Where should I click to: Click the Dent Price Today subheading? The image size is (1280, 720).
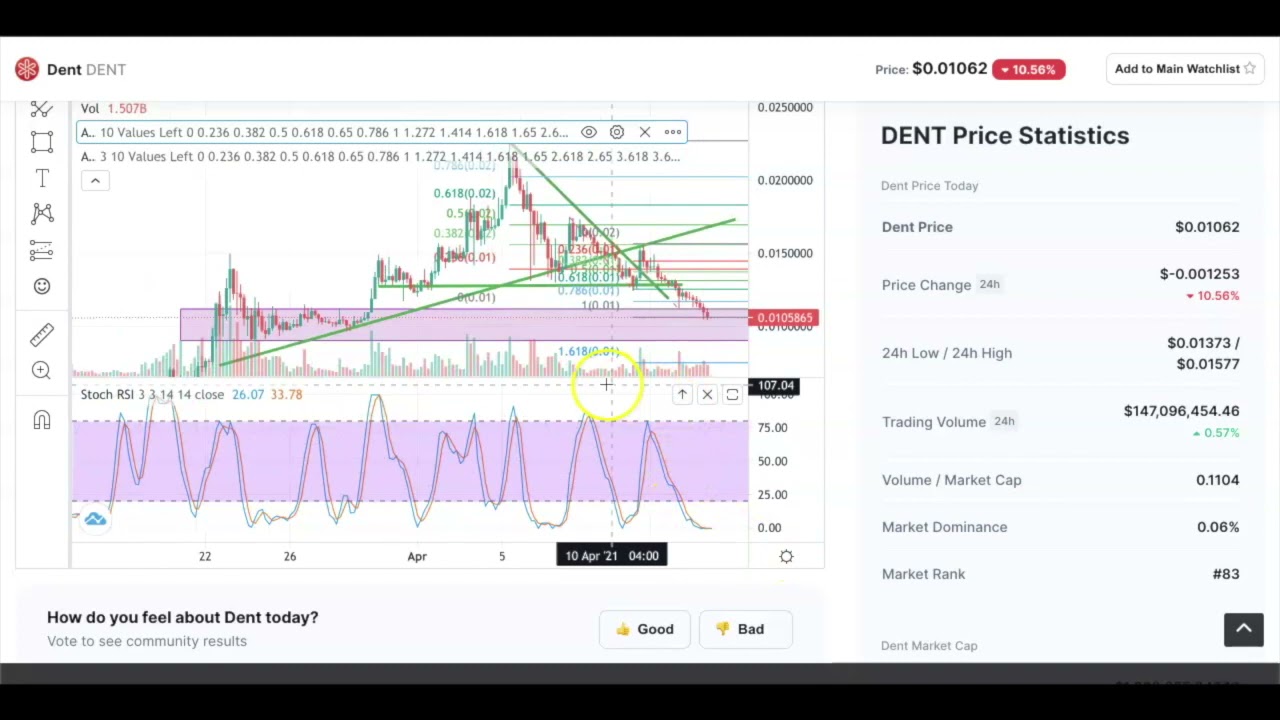[x=929, y=185]
